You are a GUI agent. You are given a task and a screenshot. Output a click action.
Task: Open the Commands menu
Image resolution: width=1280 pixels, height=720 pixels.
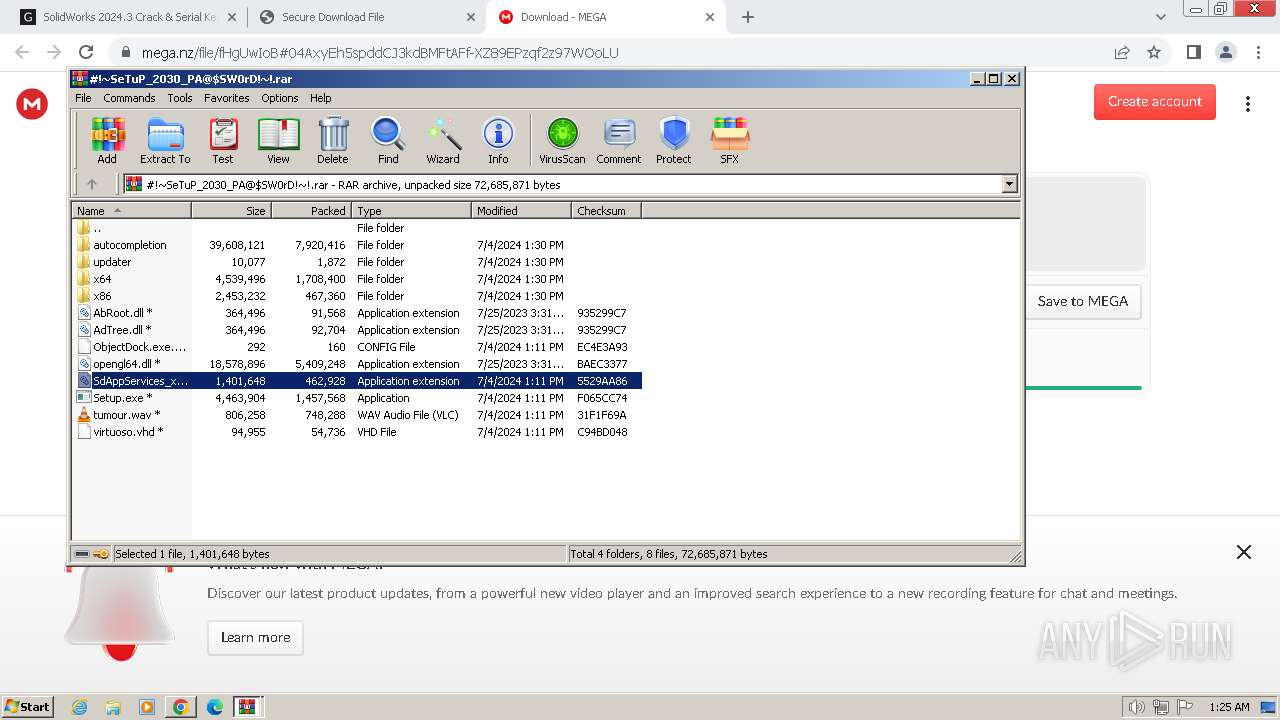click(x=129, y=98)
